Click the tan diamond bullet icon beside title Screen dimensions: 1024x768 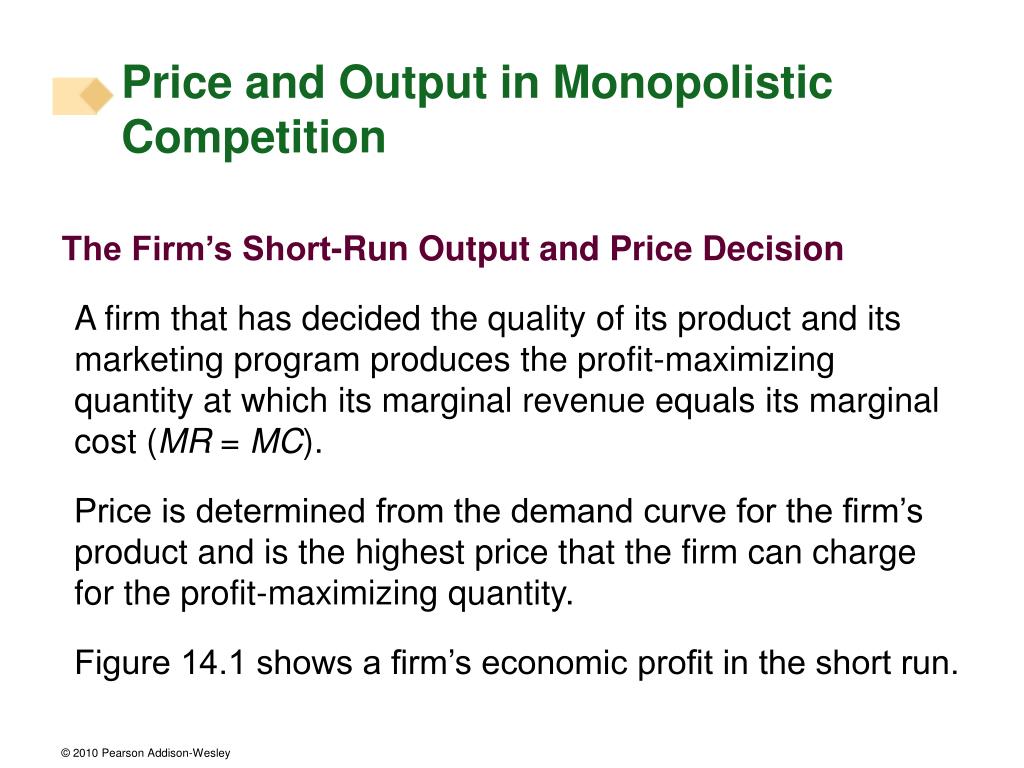83,96
